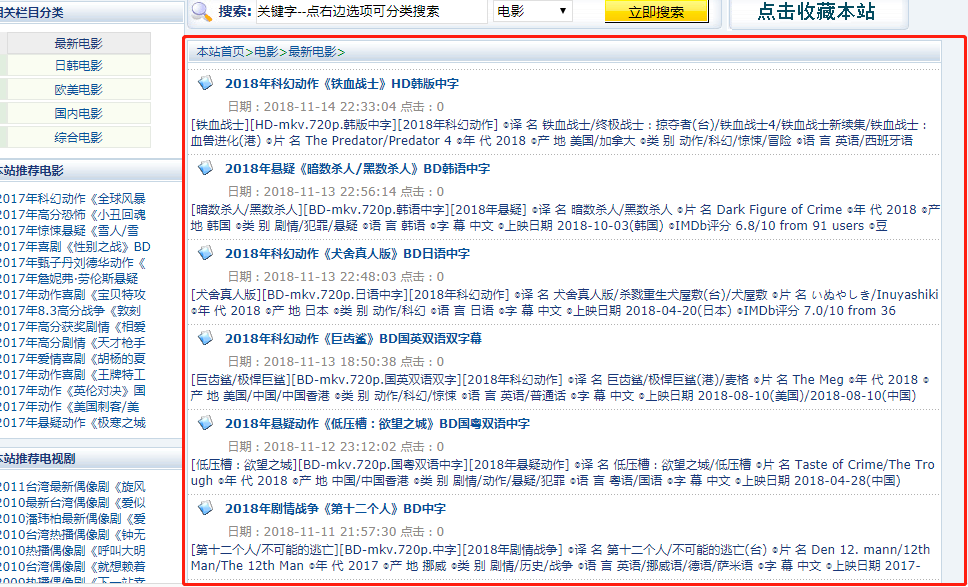The height and width of the screenshot is (587, 968).
Task: Open 2010台湾偶像剧《就想赖着 link
Action: point(72,567)
